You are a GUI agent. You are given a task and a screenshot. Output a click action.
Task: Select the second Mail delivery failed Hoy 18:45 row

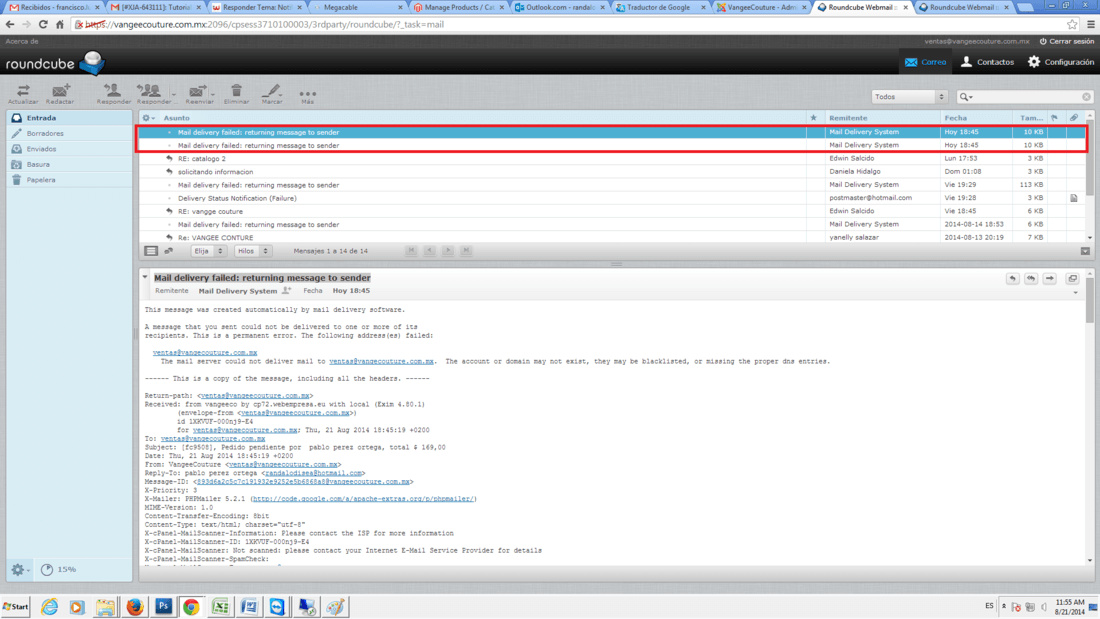click(x=612, y=145)
